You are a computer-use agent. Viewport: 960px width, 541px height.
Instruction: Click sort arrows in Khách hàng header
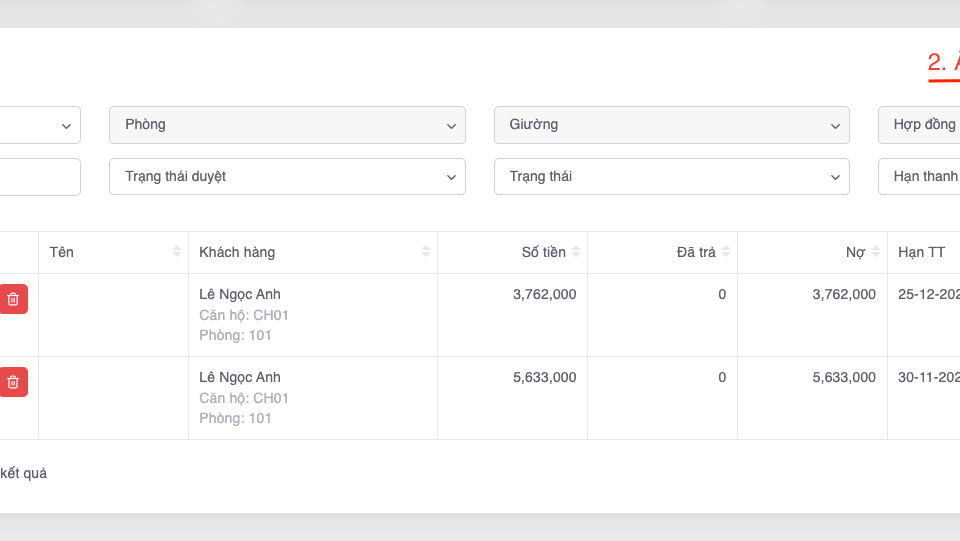point(426,252)
